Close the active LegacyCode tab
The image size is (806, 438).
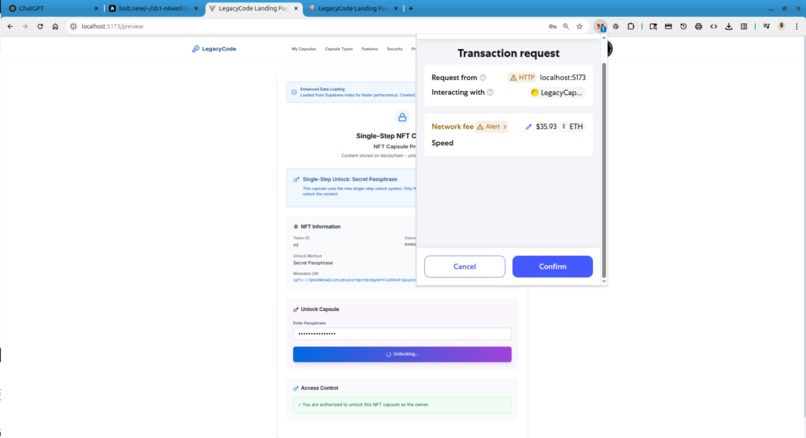pos(296,8)
